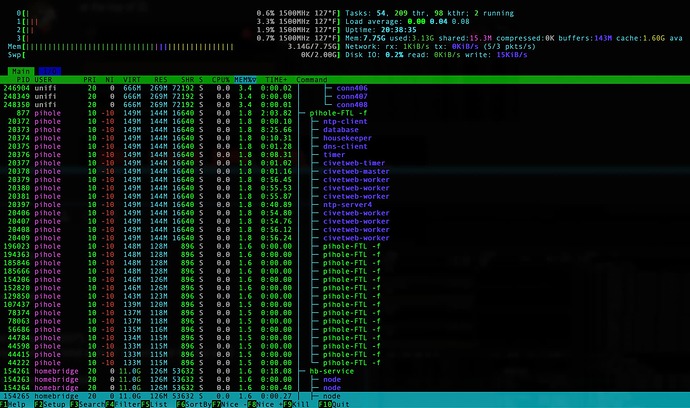Image resolution: width=690 pixels, height=408 pixels.
Task: Click the CPU 1 usage meter
Action: pos(178,22)
